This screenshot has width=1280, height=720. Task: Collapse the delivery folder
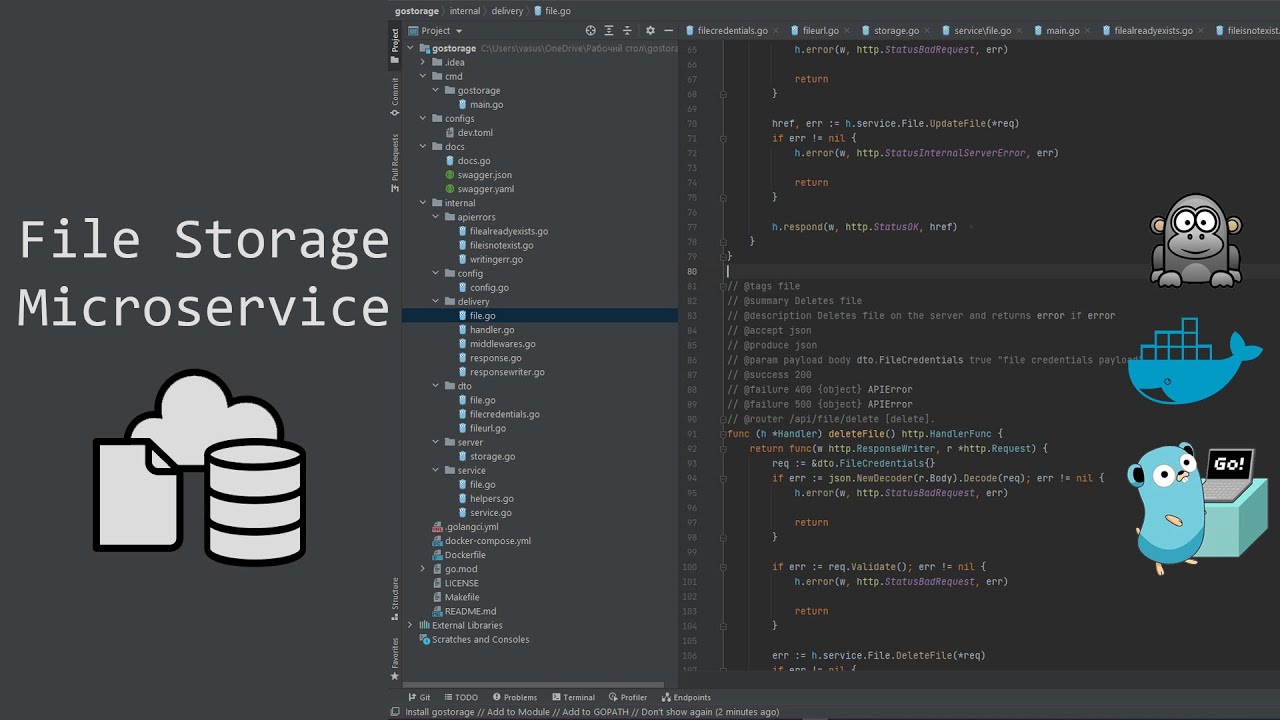[435, 301]
